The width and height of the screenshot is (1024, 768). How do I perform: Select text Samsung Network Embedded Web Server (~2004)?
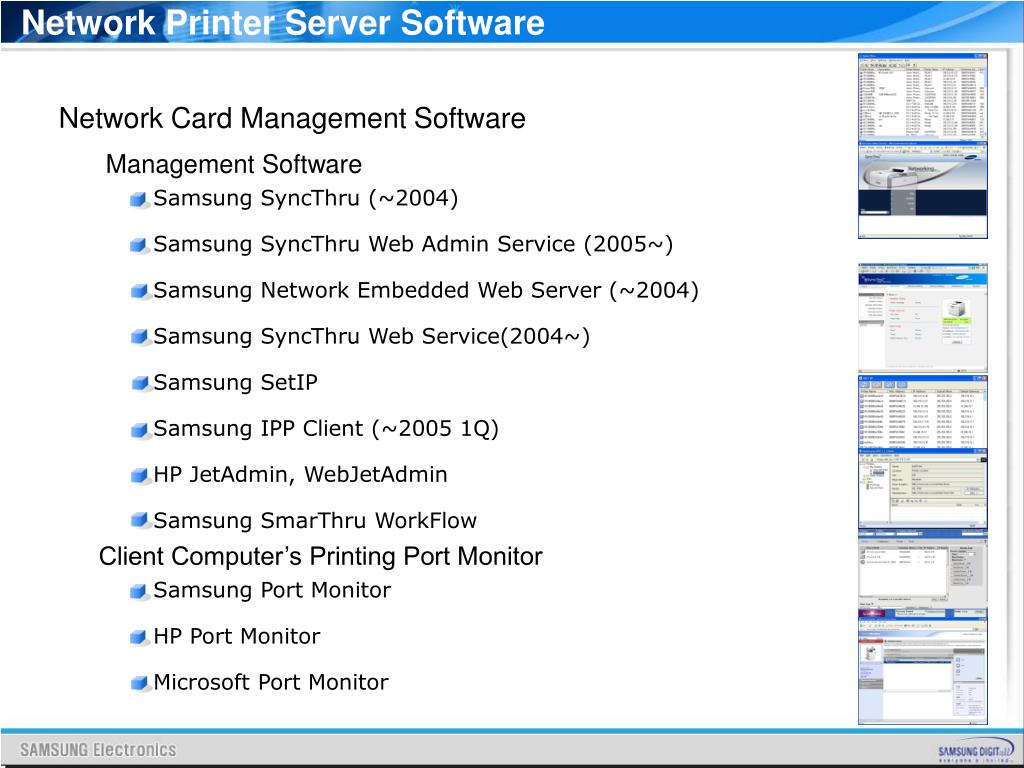(426, 290)
